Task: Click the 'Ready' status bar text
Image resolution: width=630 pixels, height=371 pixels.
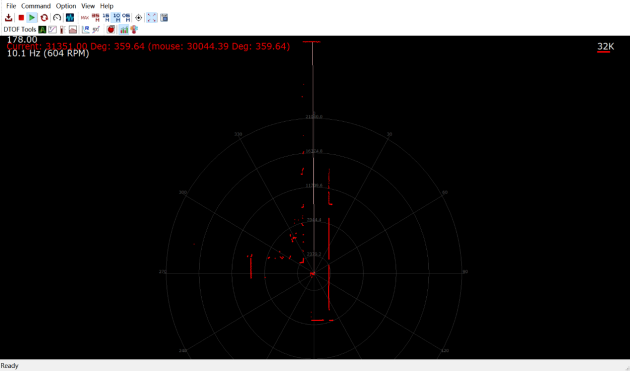Action: (x=10, y=365)
